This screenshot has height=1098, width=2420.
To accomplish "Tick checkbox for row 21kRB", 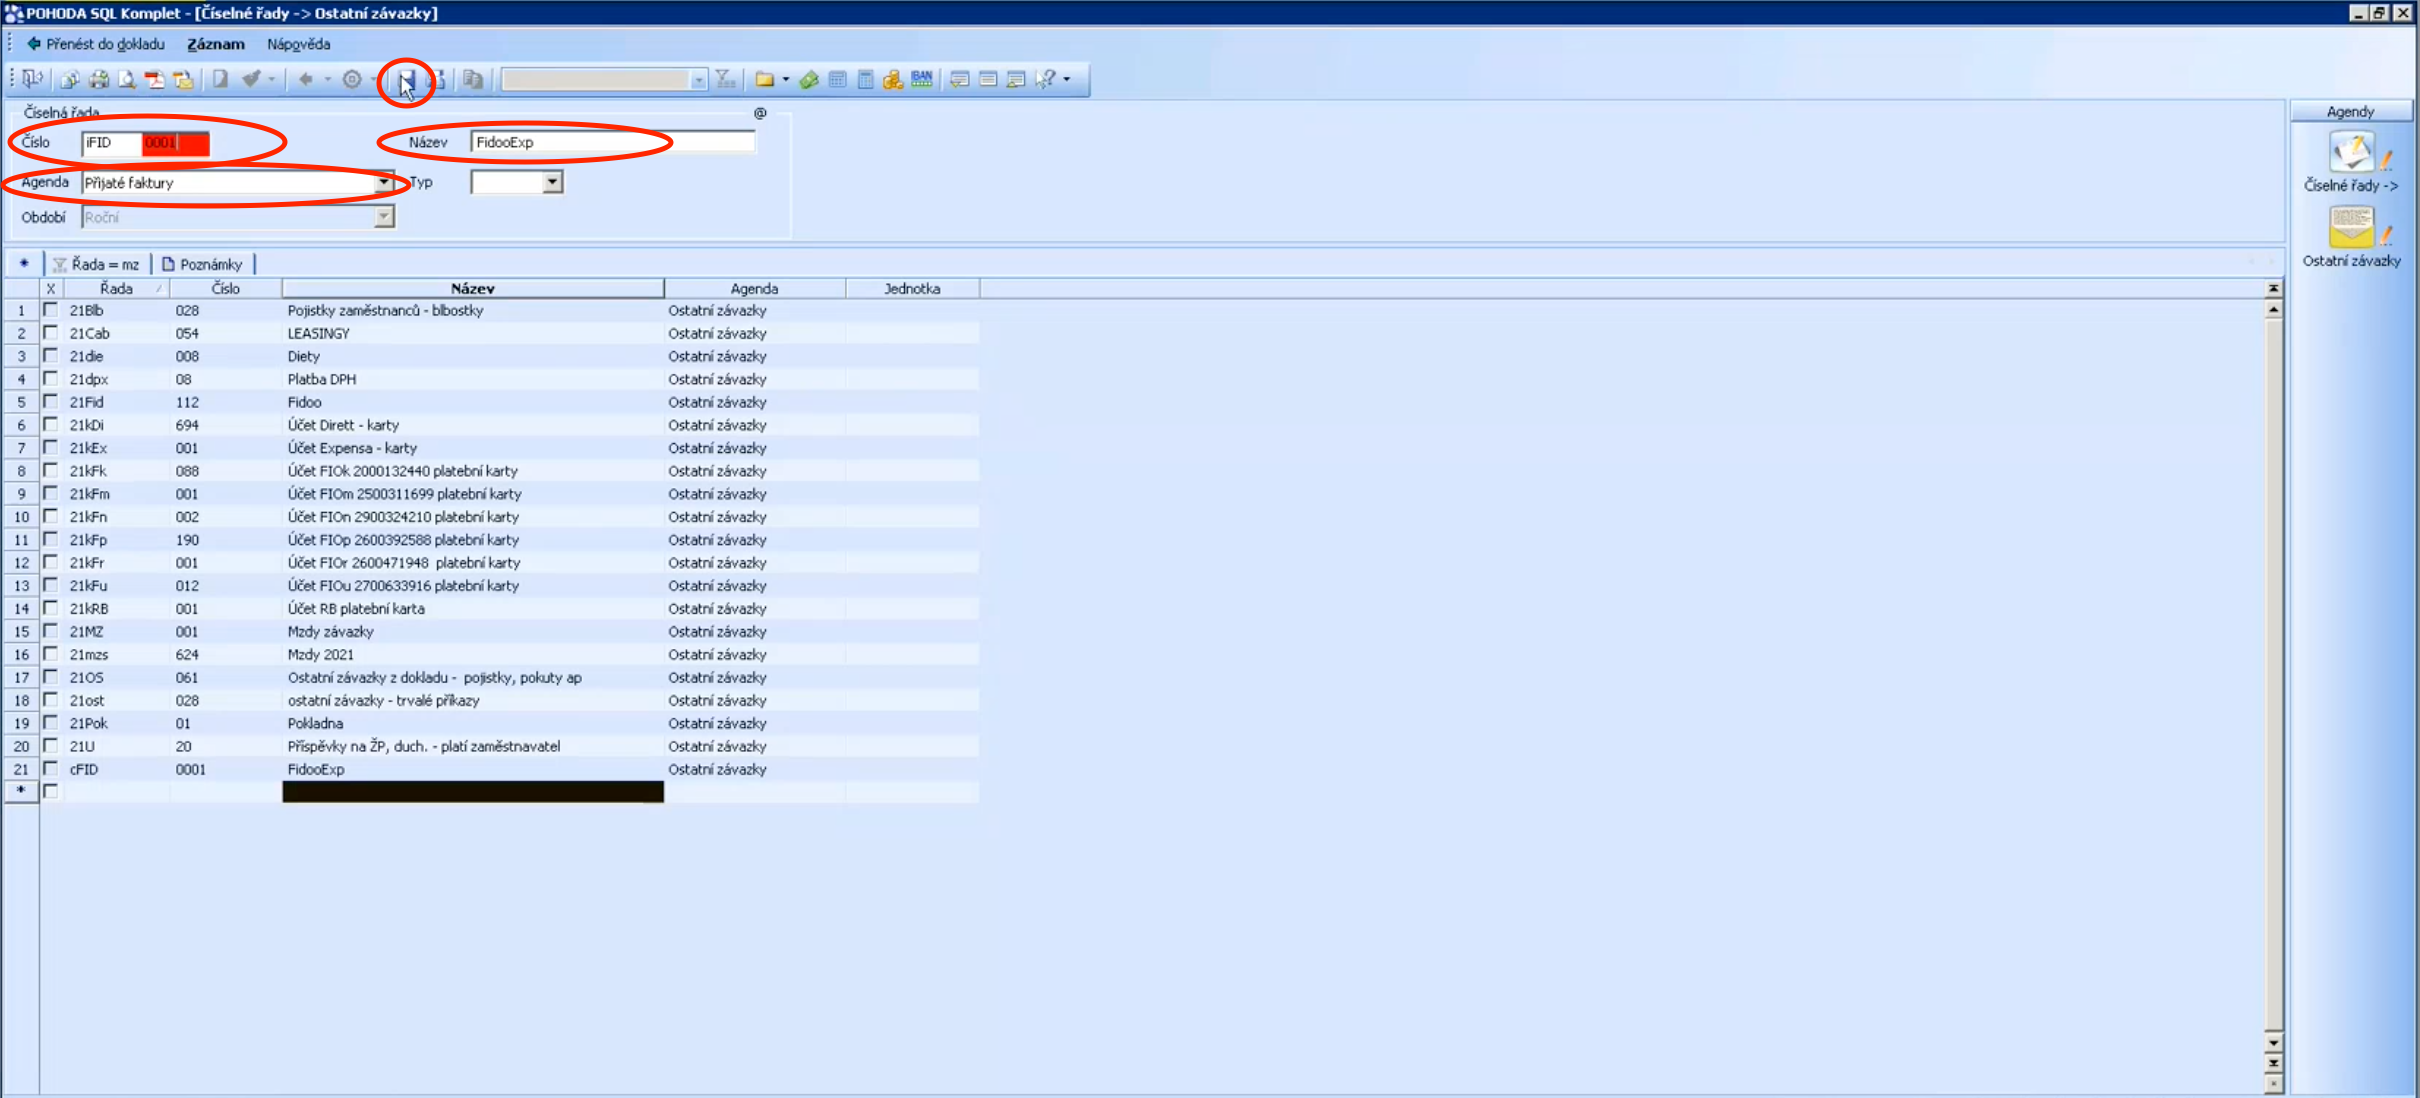I will [50, 608].
